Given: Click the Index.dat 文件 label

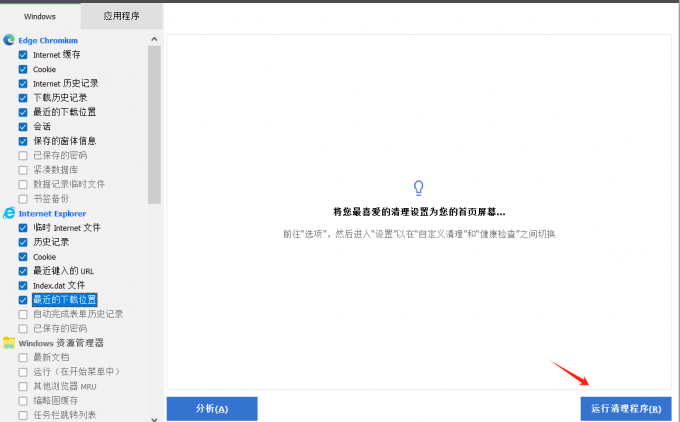Looking at the screenshot, I should tap(59, 285).
